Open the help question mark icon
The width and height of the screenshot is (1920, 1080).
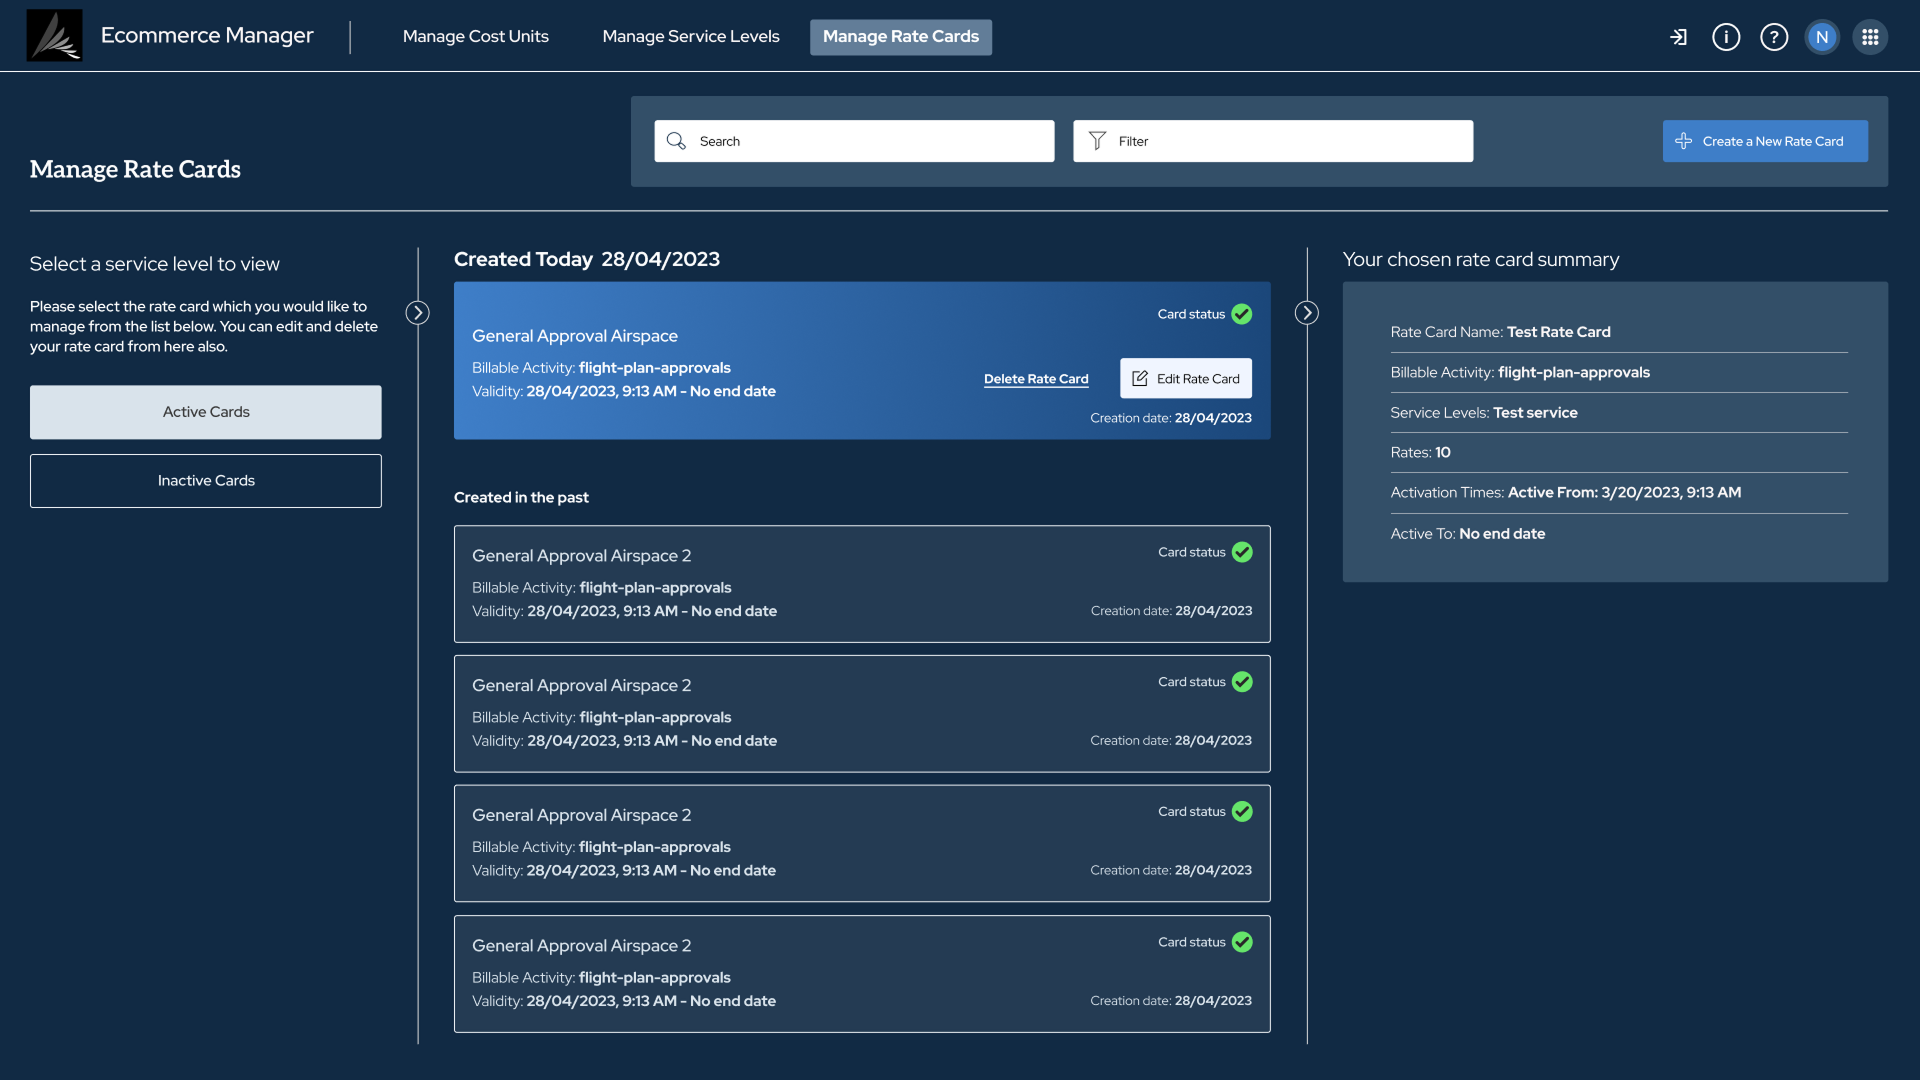click(1774, 37)
